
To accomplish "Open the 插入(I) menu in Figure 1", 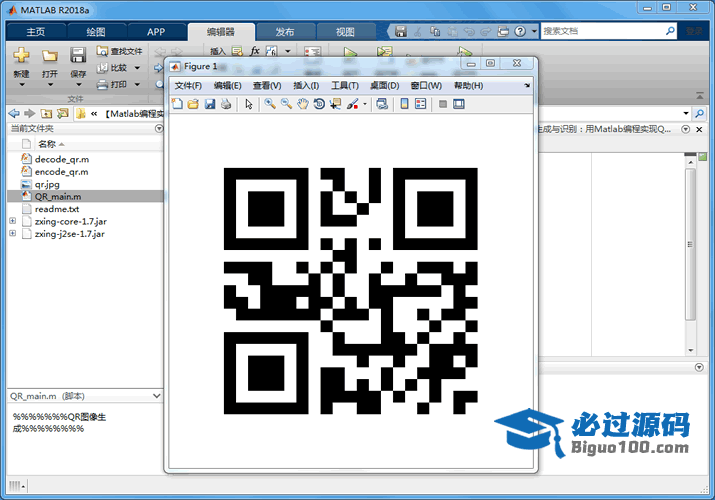I will click(x=306, y=86).
